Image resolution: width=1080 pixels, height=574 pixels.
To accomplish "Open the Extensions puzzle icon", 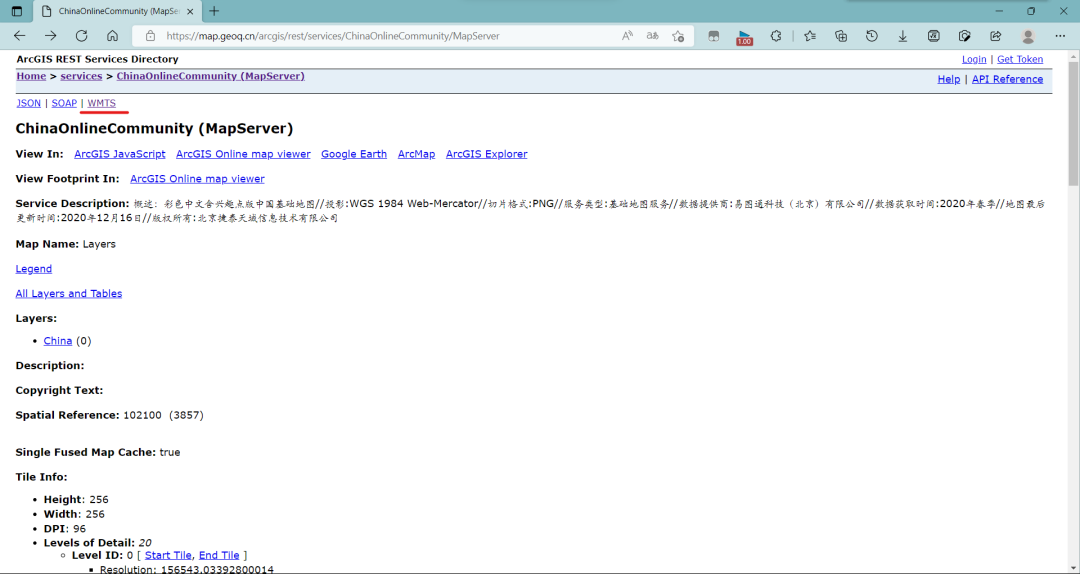I will [x=776, y=36].
